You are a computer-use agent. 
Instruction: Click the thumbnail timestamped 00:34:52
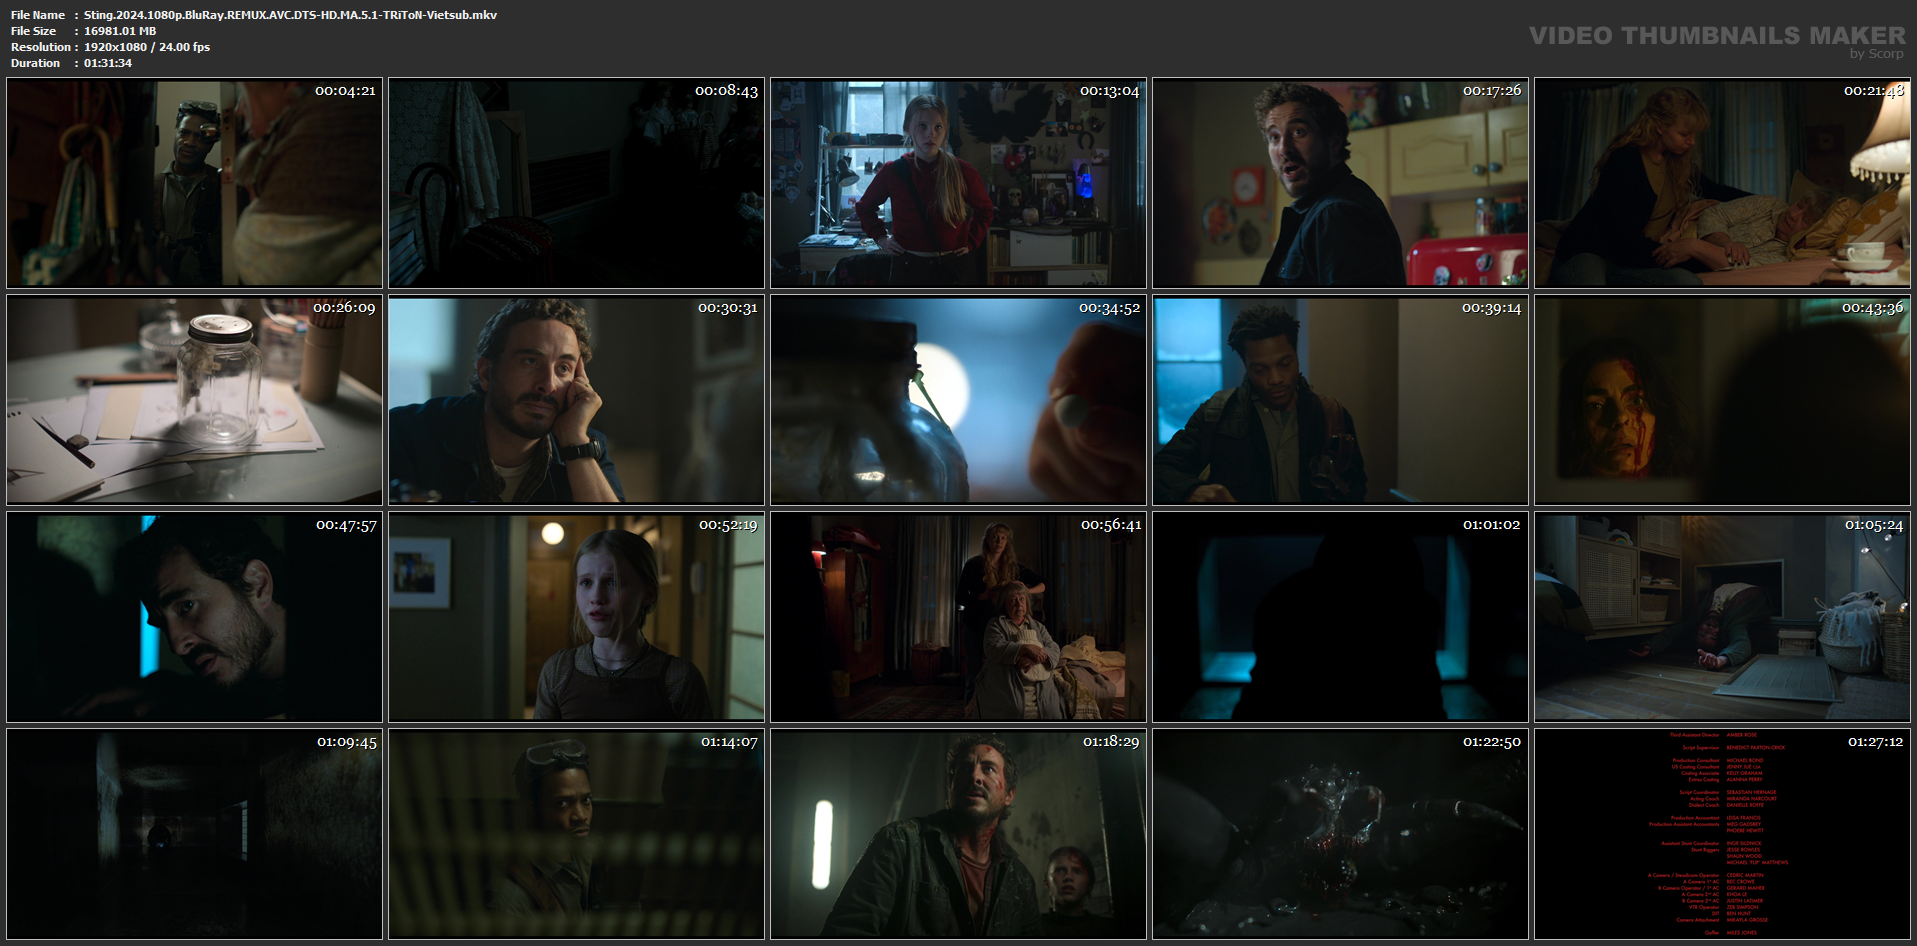(x=958, y=400)
